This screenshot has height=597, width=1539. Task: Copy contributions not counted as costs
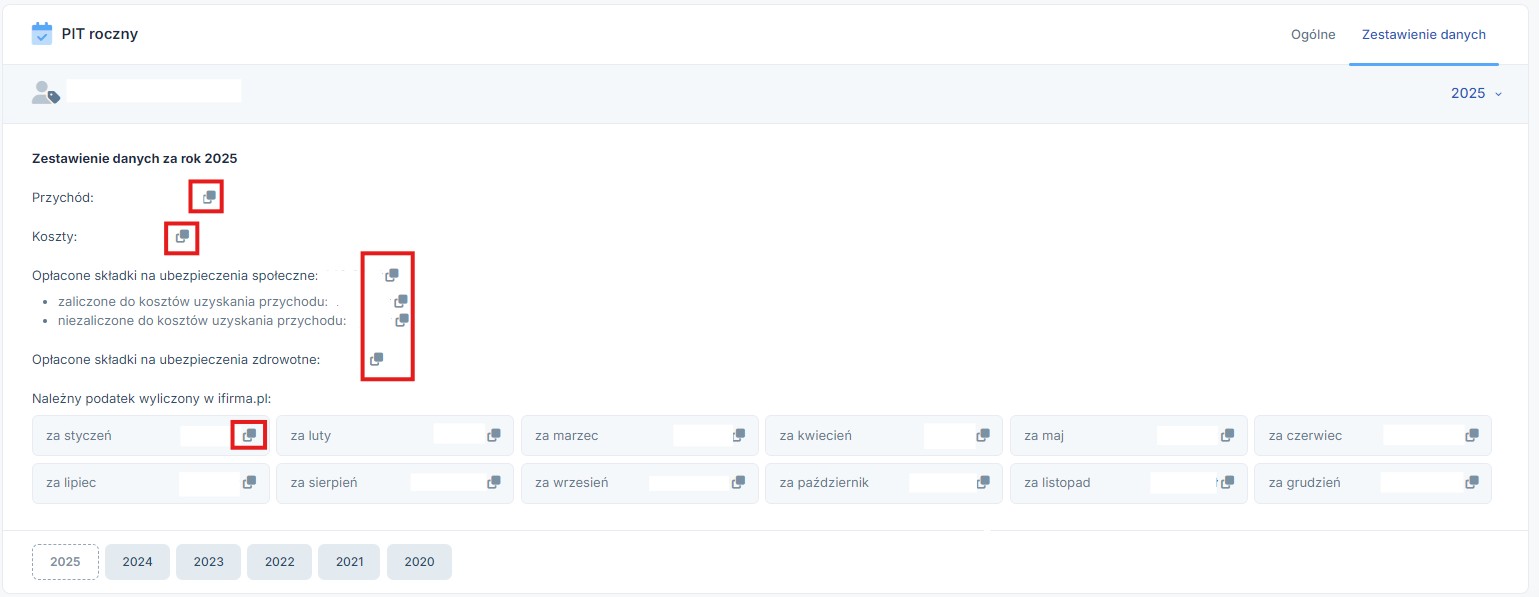point(402,321)
